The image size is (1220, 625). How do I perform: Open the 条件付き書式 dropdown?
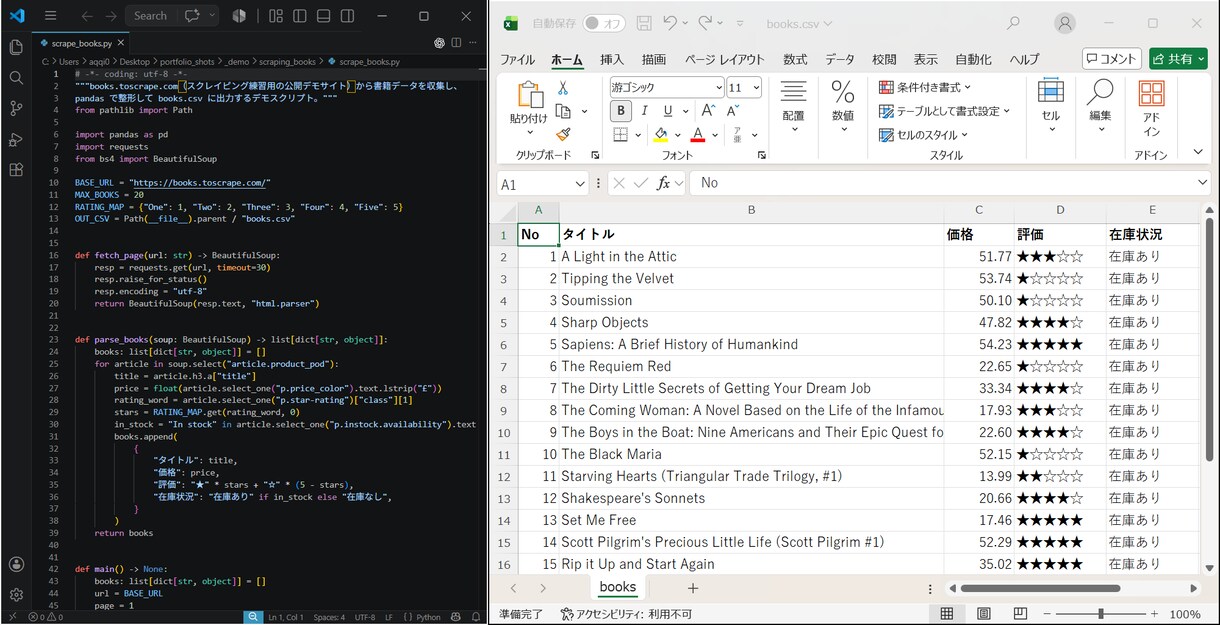[x=925, y=88]
